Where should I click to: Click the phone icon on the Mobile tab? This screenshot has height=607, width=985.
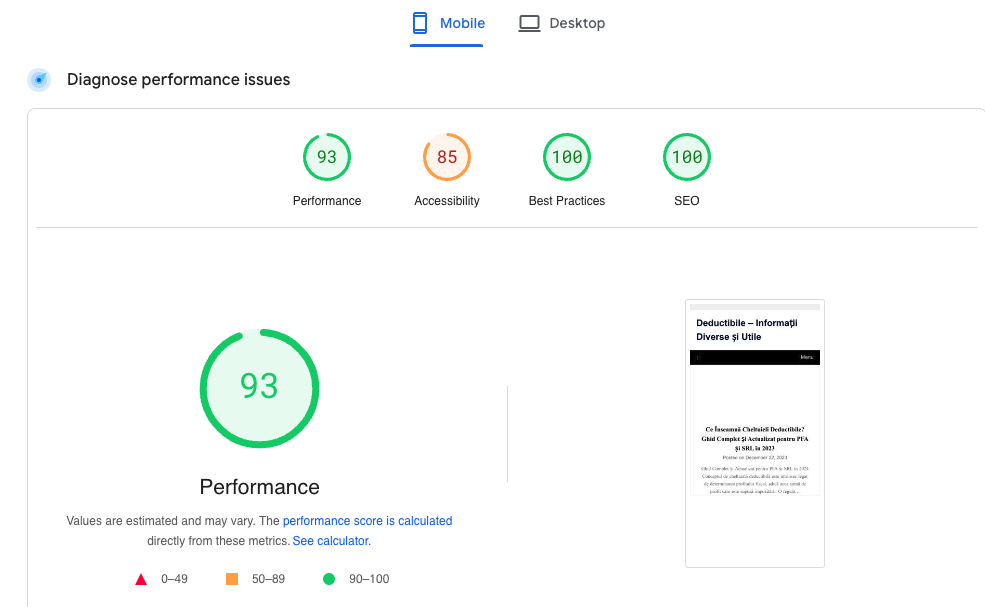(420, 23)
